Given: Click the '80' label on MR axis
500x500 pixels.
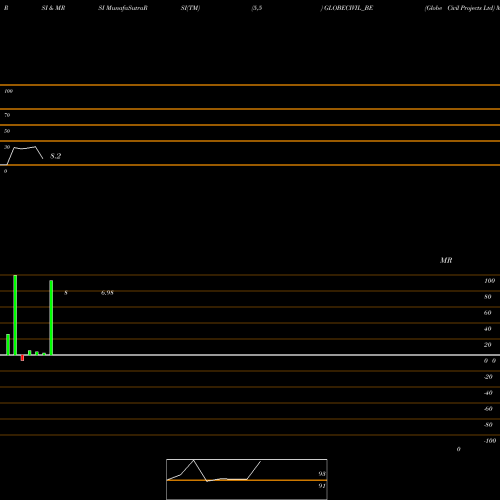Looking at the screenshot, I should click(488, 297).
